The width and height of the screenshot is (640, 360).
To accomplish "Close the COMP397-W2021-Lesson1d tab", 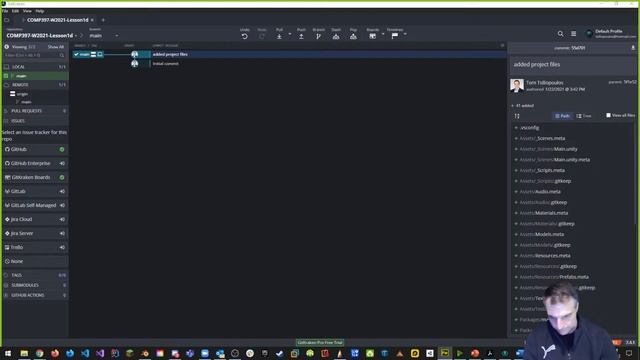I will tap(92, 20).
